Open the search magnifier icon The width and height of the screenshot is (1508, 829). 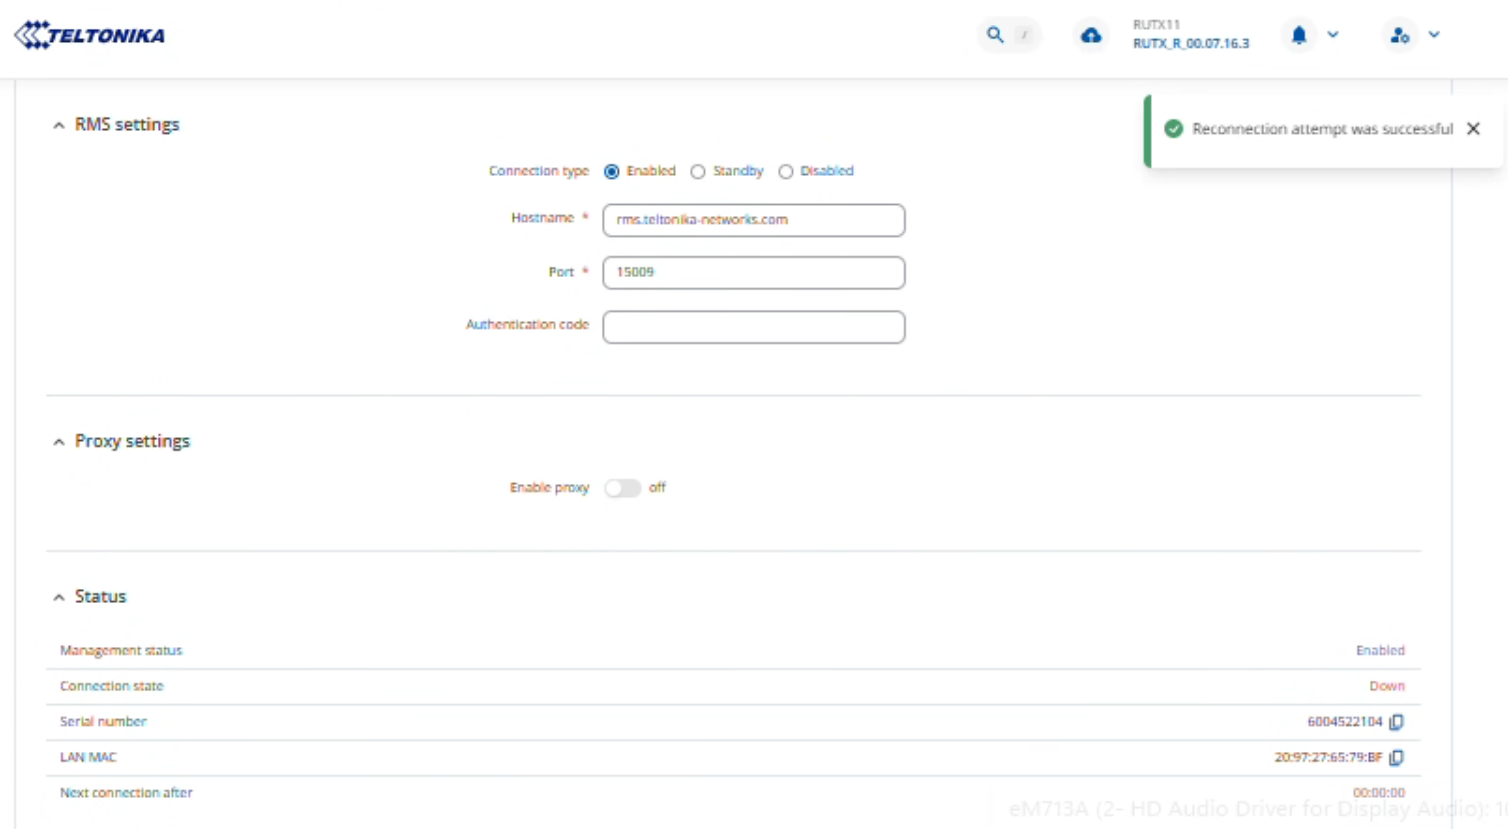[x=995, y=35]
